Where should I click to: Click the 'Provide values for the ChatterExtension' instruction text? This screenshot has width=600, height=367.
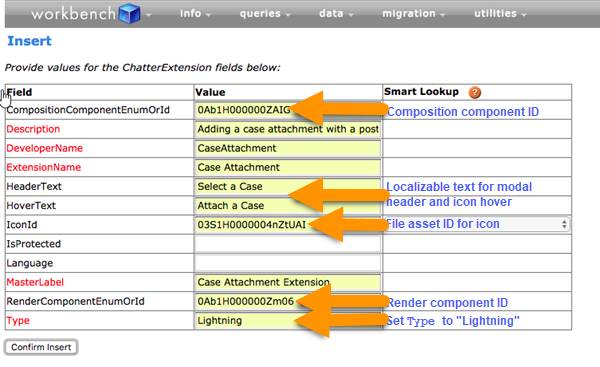(x=142, y=68)
